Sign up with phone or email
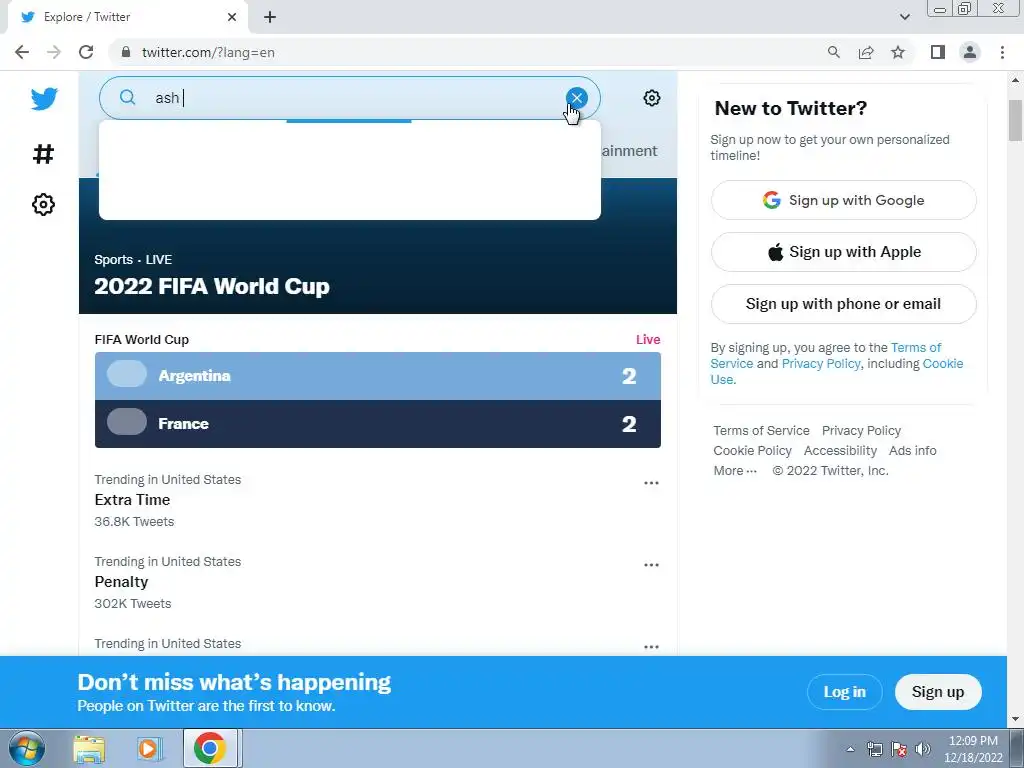This screenshot has width=1024, height=768. (843, 304)
